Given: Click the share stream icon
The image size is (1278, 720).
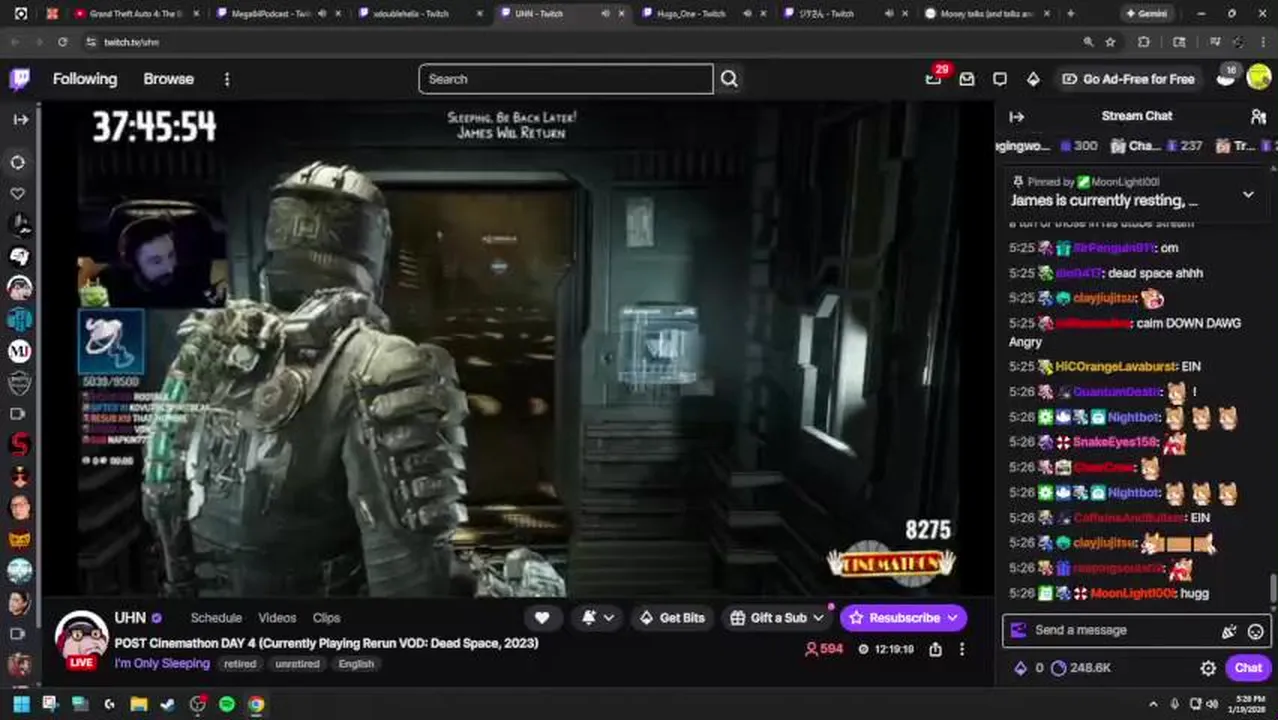Looking at the screenshot, I should [x=935, y=649].
